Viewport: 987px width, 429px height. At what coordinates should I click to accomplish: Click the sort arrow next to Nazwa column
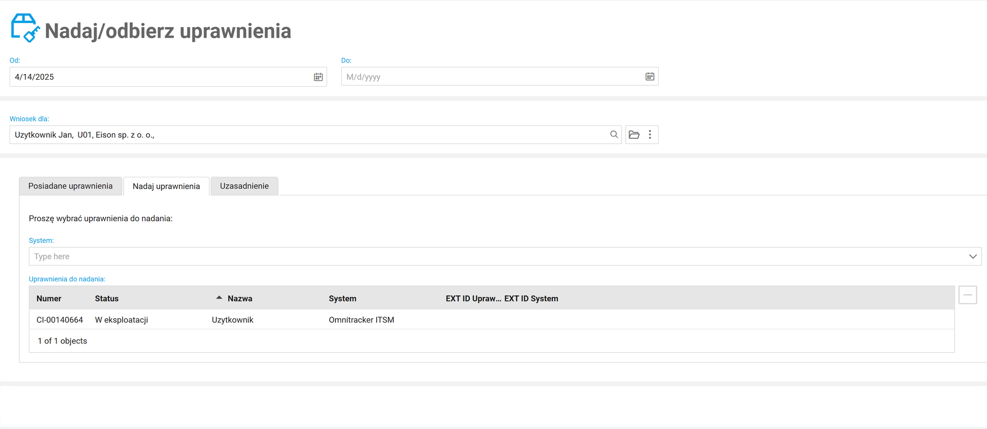click(219, 298)
